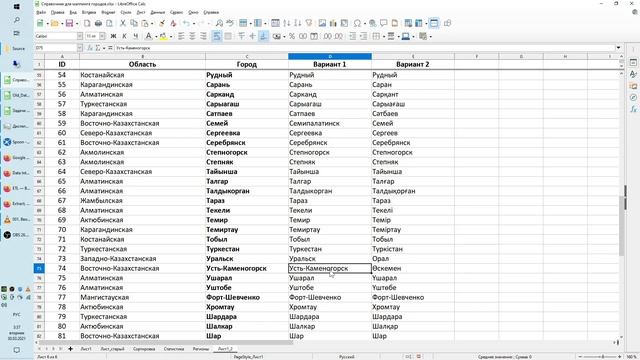
Task: Open font name dropdown arrow
Action: click(80, 36)
